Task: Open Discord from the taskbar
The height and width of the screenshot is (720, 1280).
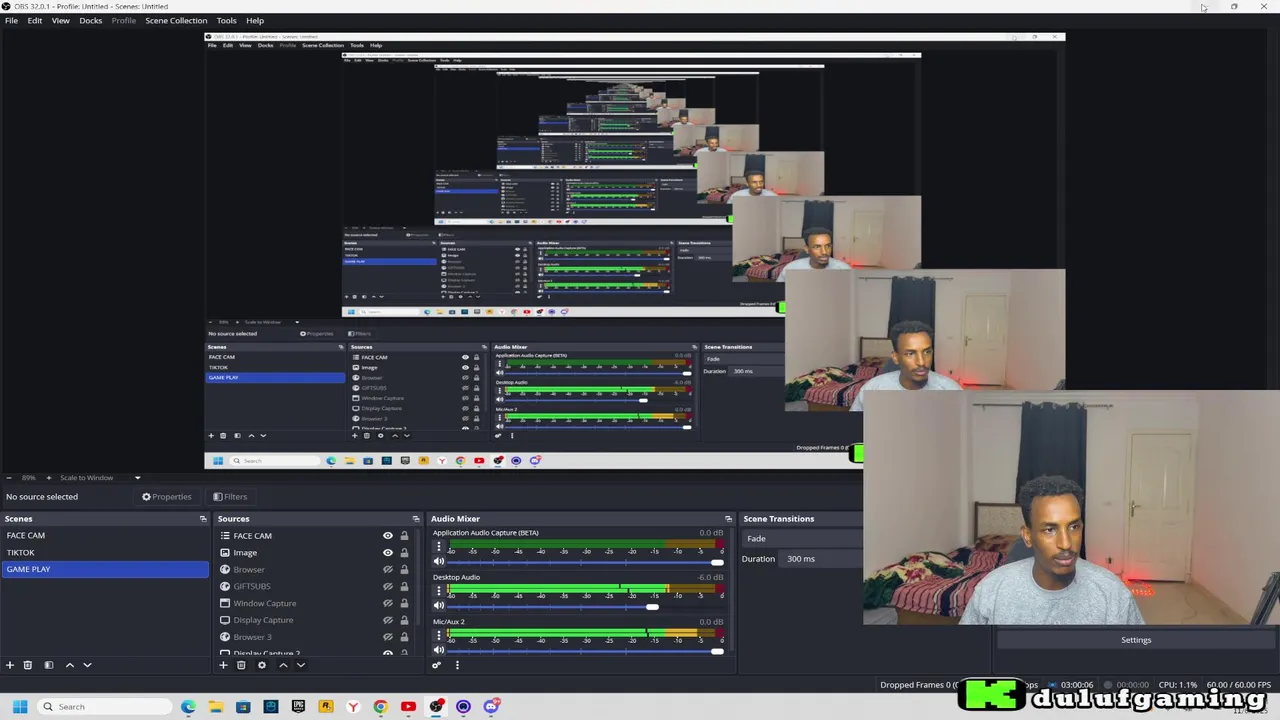Action: [x=491, y=707]
